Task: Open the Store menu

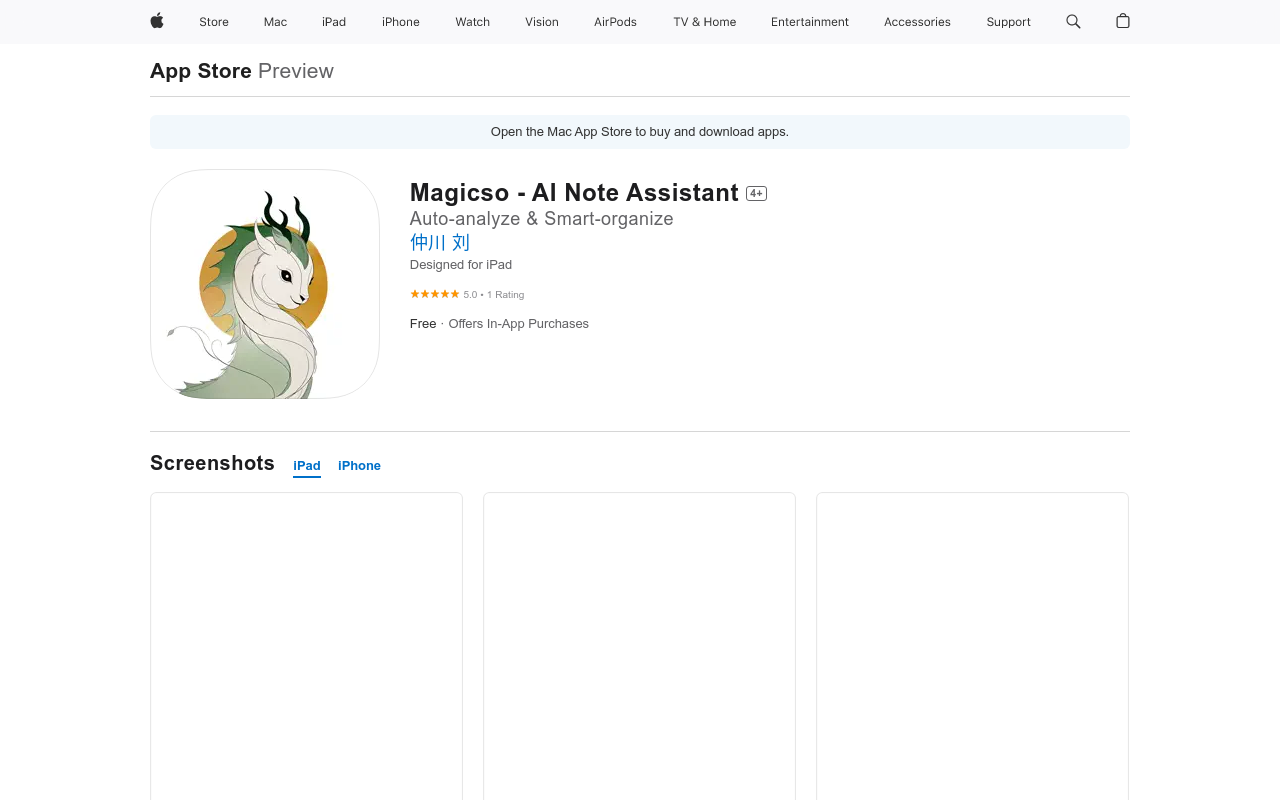Action: pyautogui.click(x=214, y=22)
